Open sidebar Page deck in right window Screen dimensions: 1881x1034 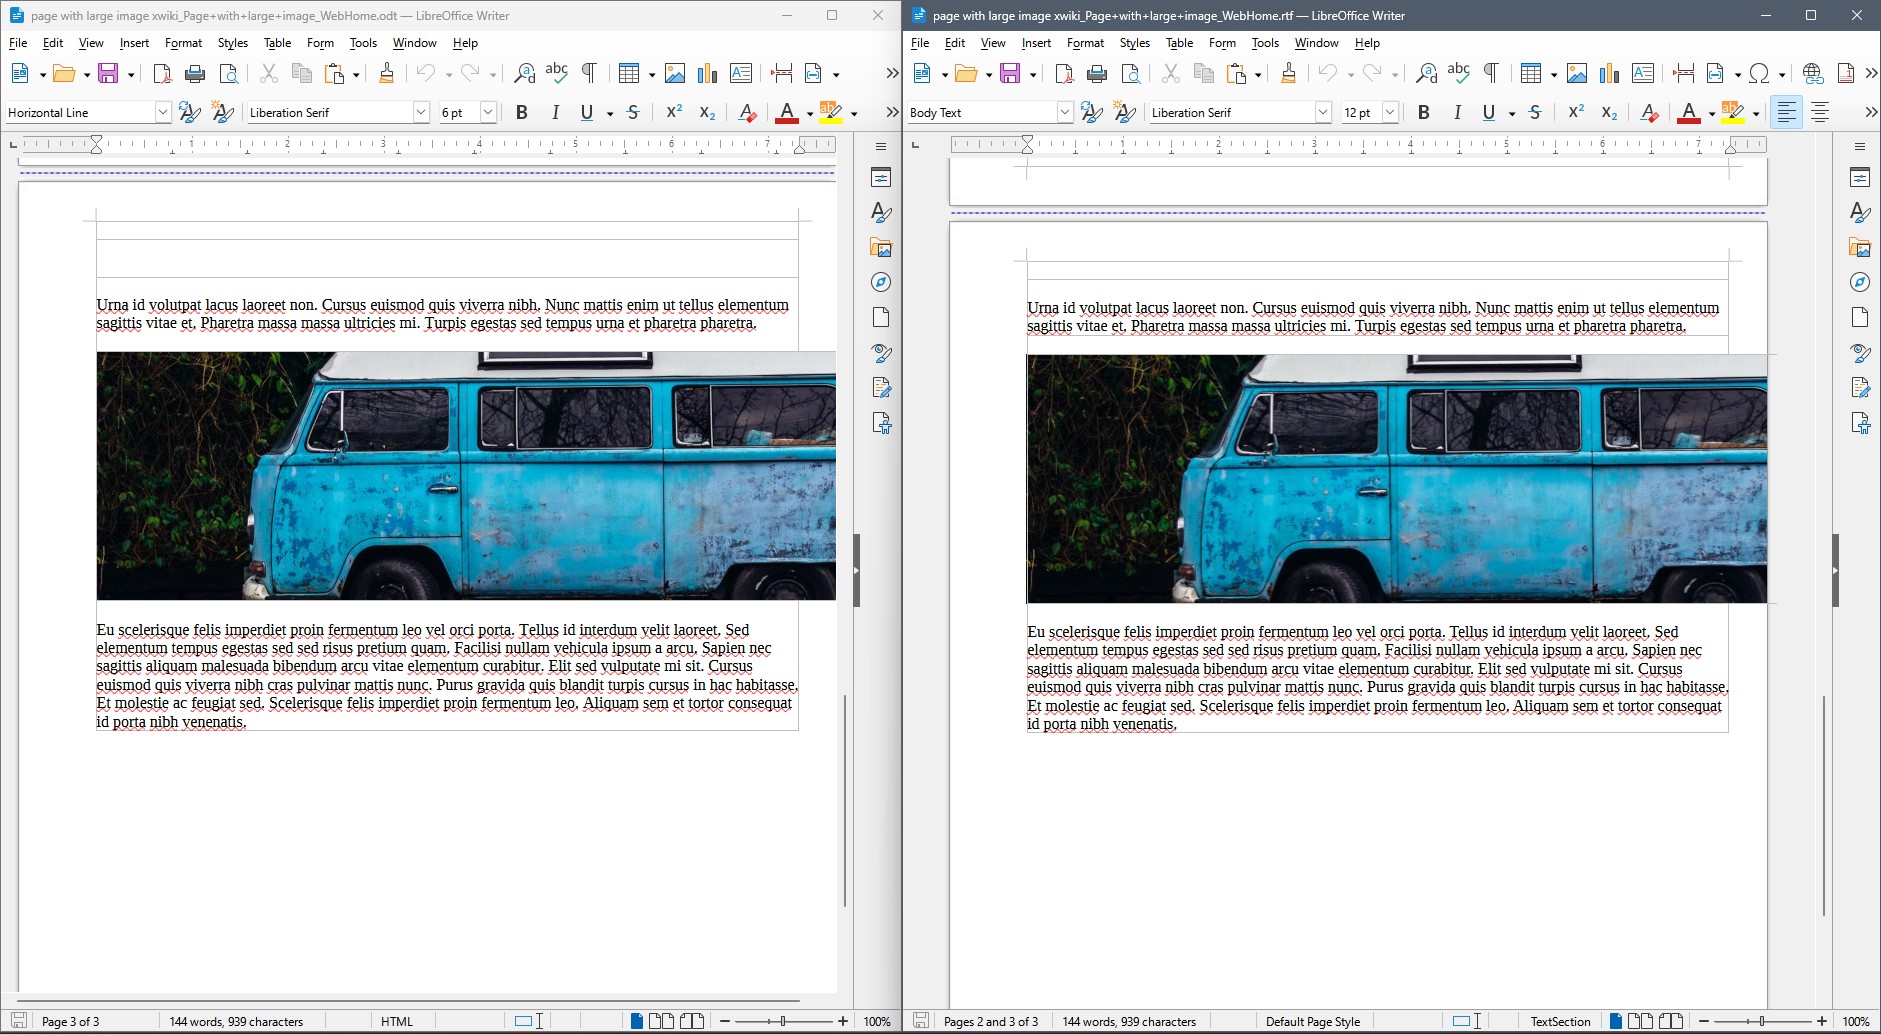1860,318
